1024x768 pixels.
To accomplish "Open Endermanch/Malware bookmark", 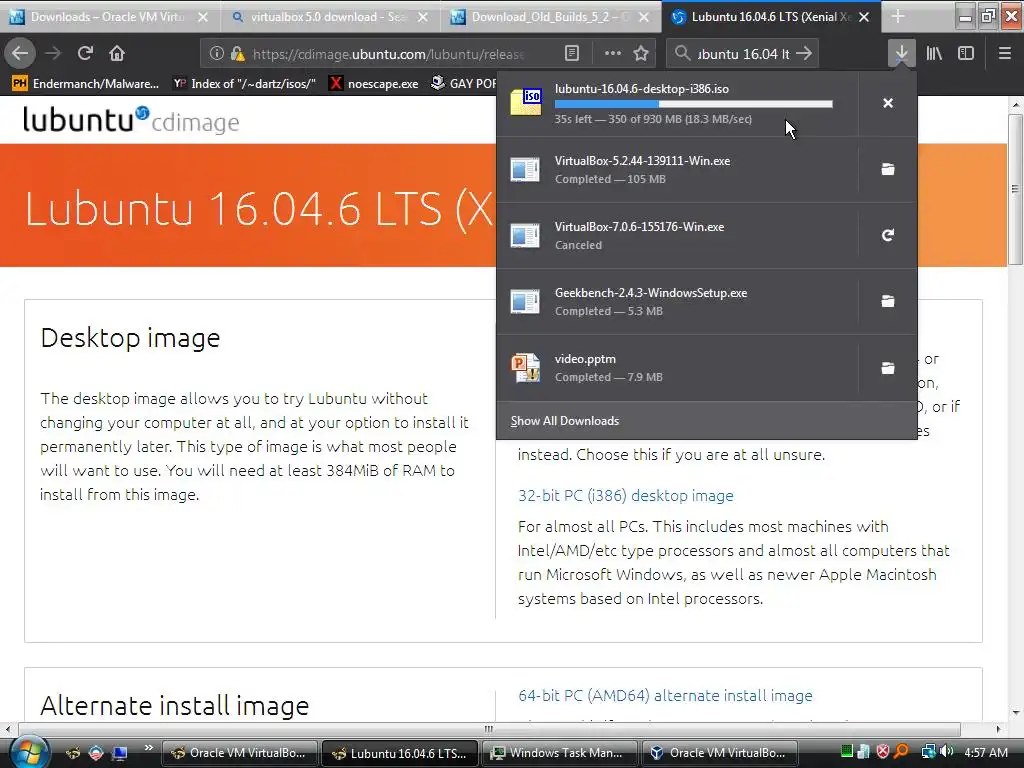I will click(86, 84).
